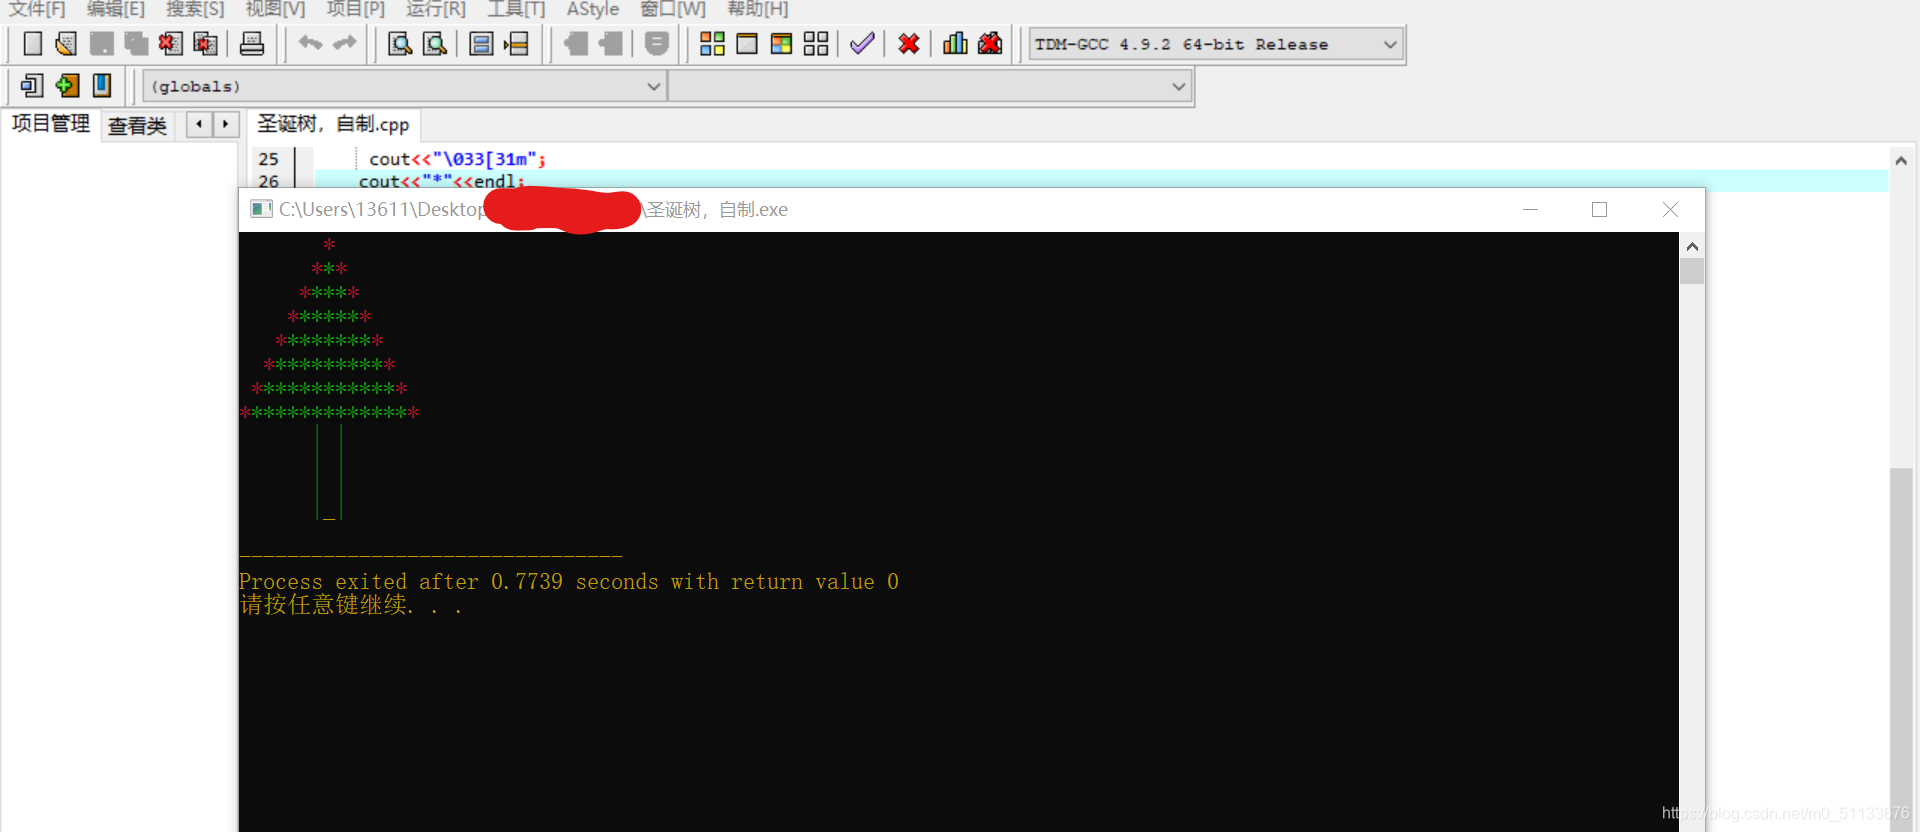
Task: Open the 编辑[E] menu
Action: coord(116,9)
